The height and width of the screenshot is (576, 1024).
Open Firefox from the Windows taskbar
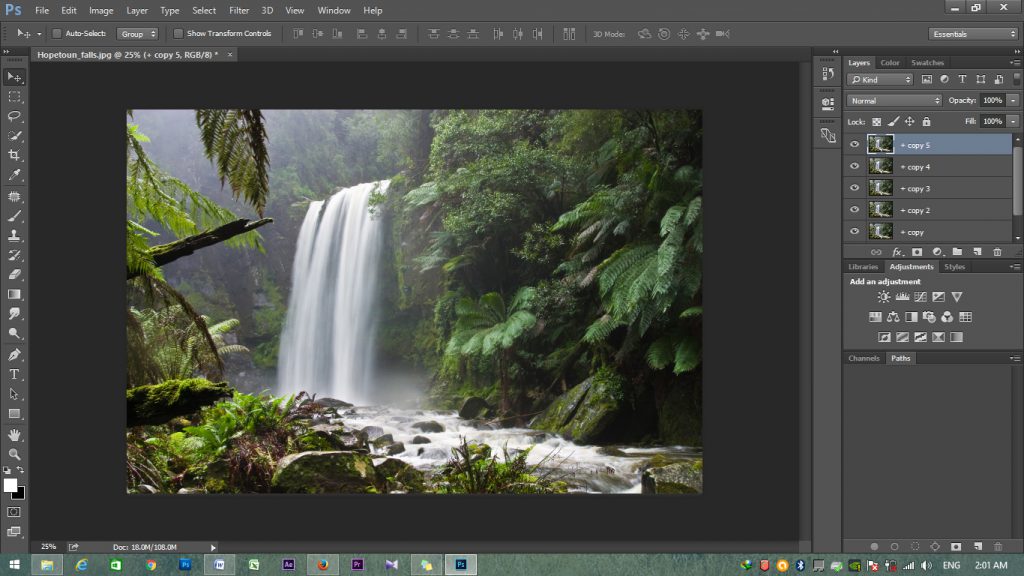pyautogui.click(x=322, y=565)
